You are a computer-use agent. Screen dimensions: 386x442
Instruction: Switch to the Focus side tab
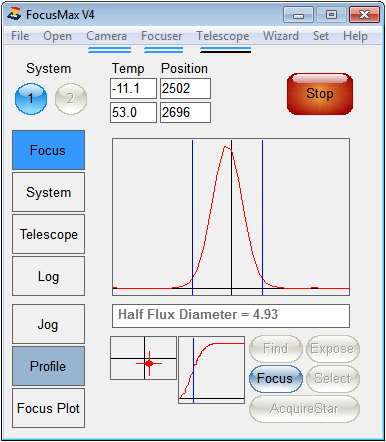click(x=48, y=150)
